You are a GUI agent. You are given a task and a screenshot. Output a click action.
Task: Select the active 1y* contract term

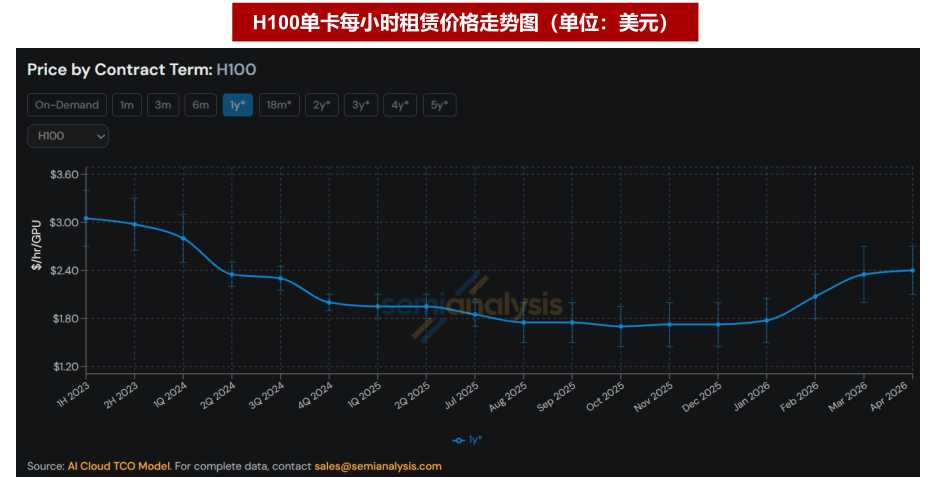[x=237, y=105]
